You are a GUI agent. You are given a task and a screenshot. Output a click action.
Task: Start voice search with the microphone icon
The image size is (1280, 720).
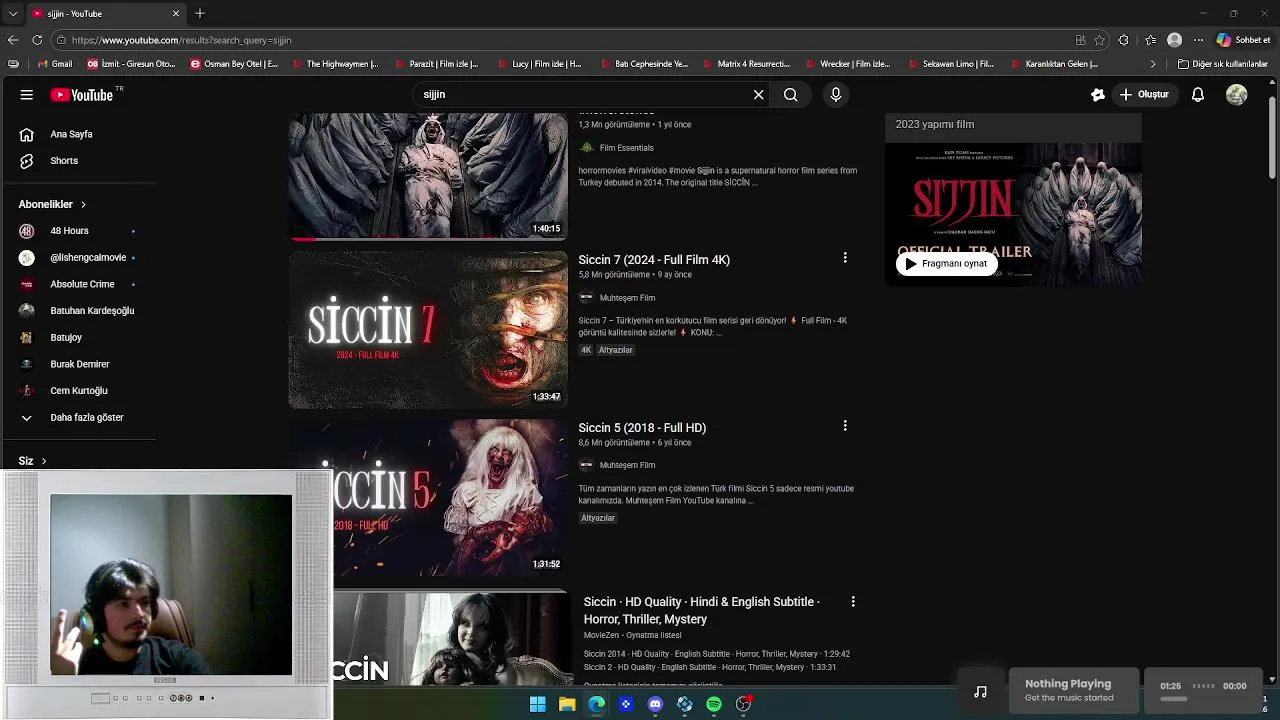(836, 95)
